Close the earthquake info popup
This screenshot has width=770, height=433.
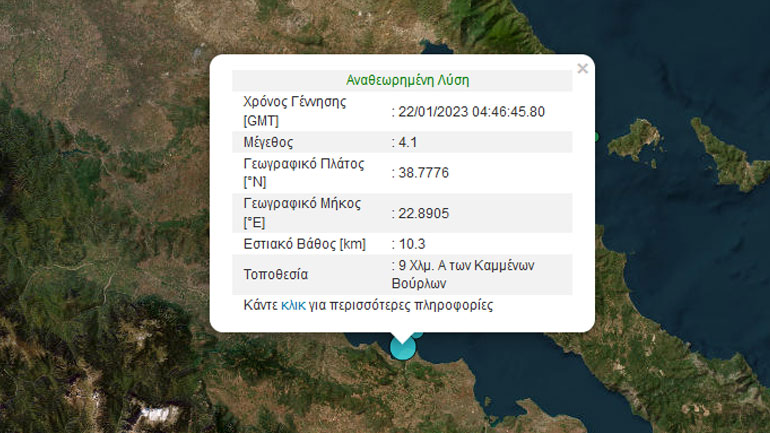click(x=582, y=68)
